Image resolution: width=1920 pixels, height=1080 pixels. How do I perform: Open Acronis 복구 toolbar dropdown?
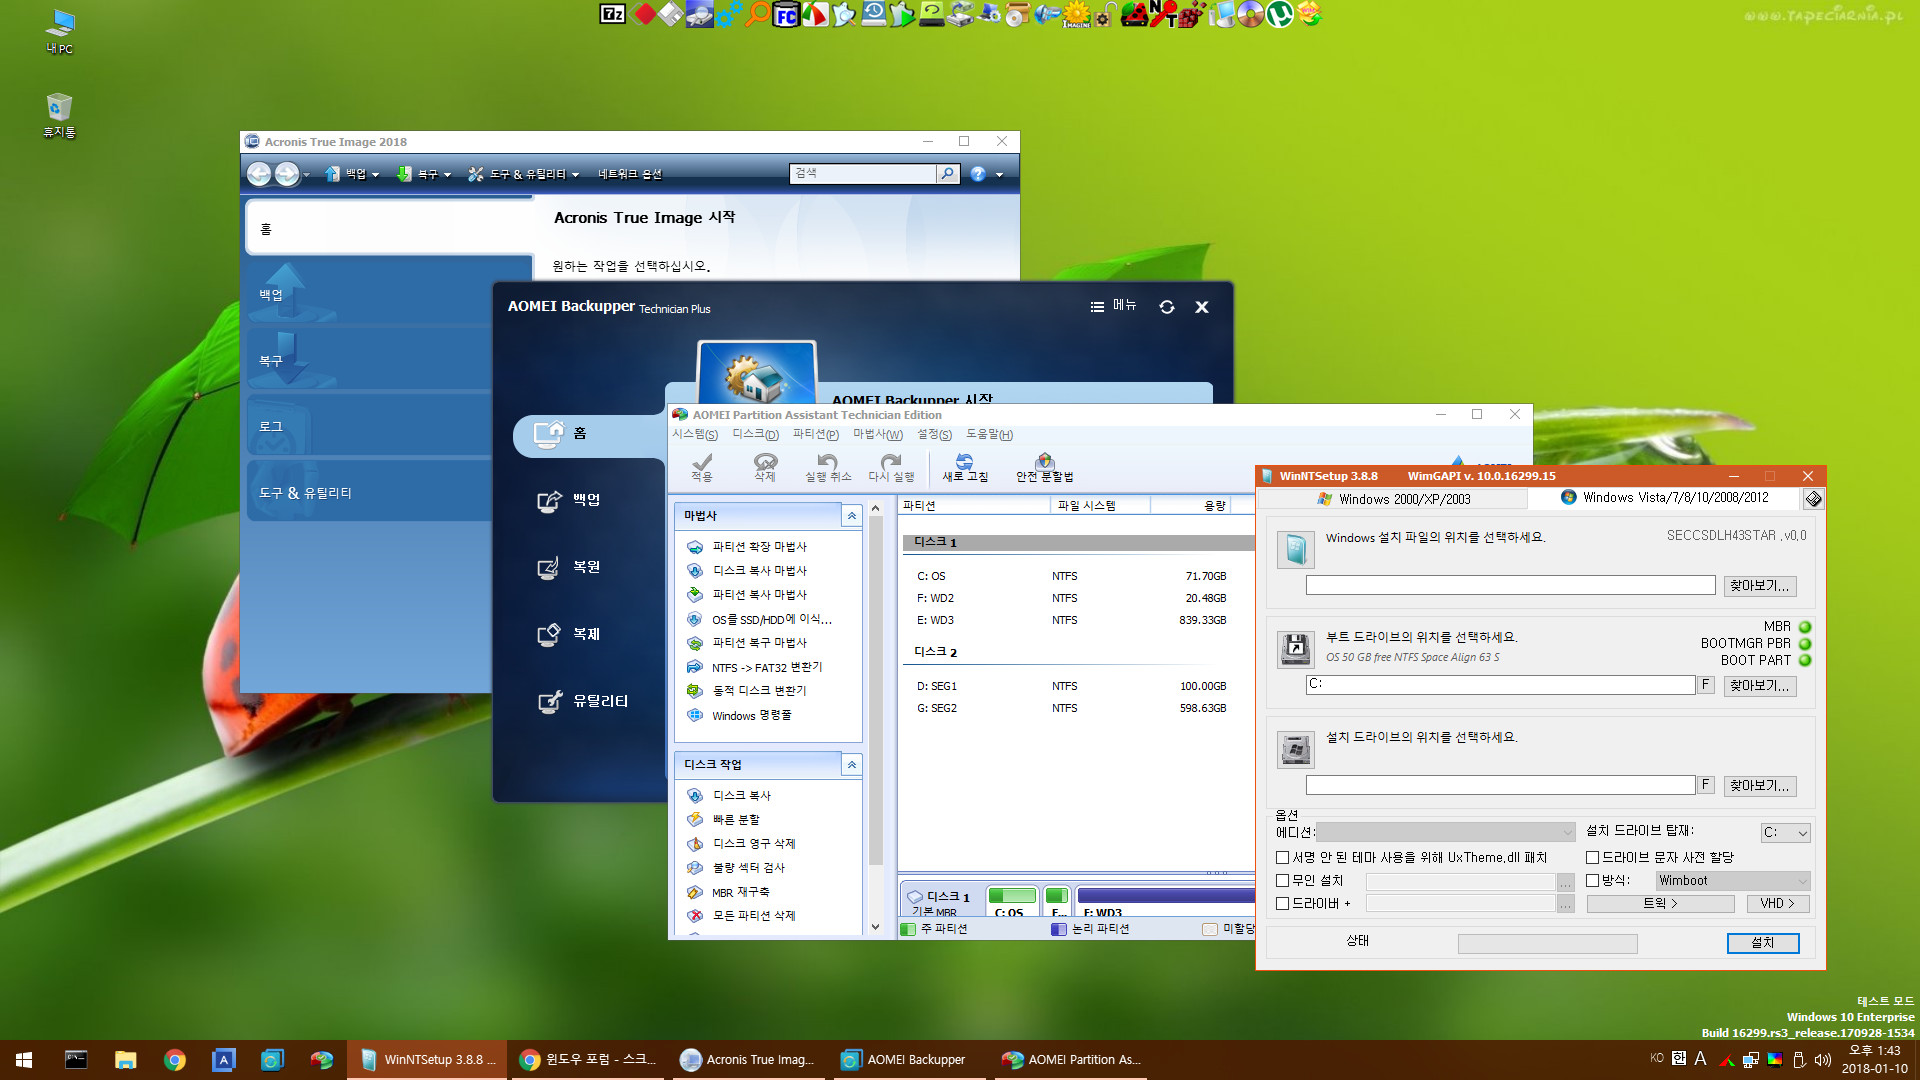click(424, 174)
